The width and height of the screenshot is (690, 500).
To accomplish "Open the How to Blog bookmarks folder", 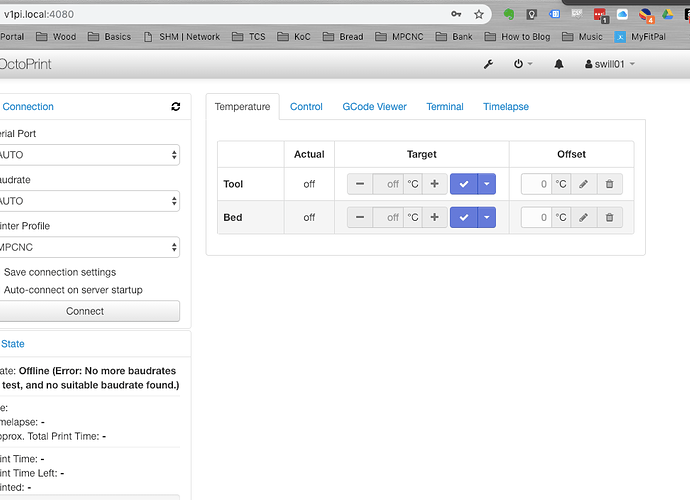I will pos(517,37).
